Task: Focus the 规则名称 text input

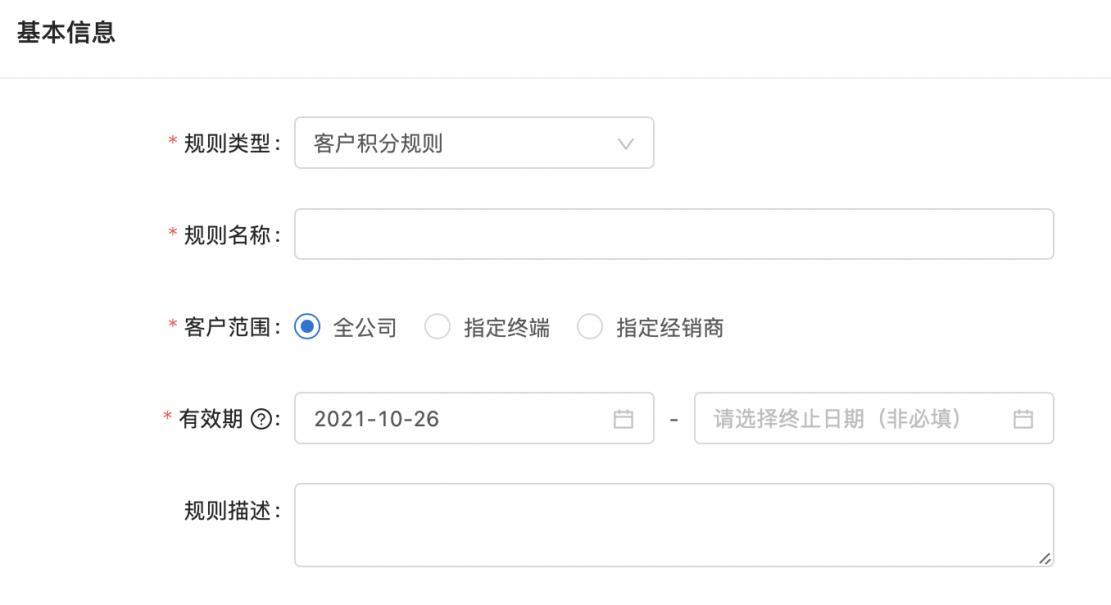Action: coord(673,234)
